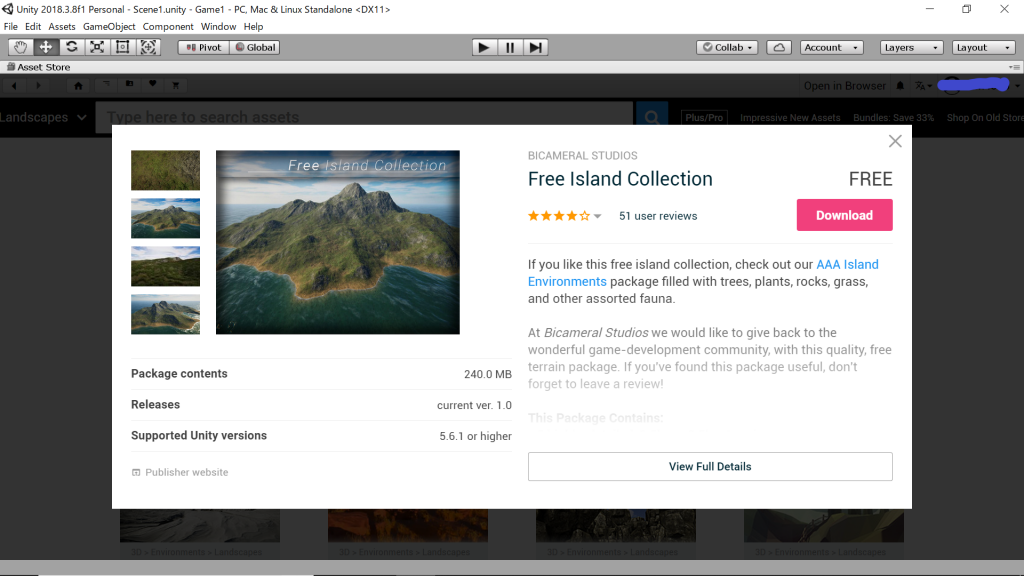Start Play mode
1024x576 pixels.
coord(484,47)
